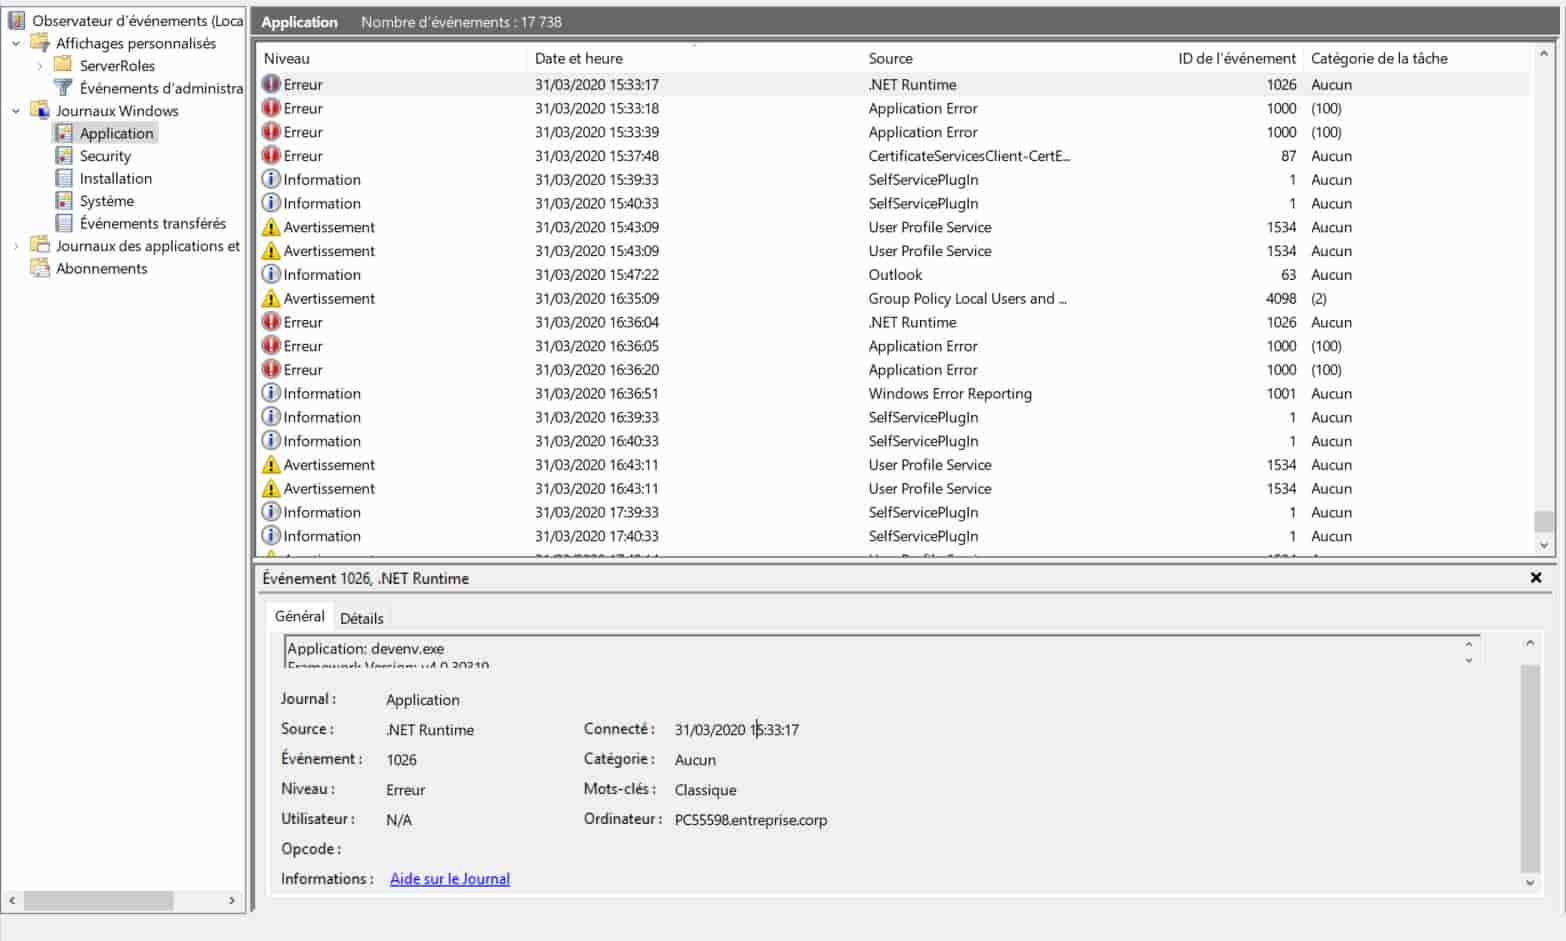Click the event list vertical scrollbar thumb
This screenshot has height=941, width=1566.
click(1543, 522)
